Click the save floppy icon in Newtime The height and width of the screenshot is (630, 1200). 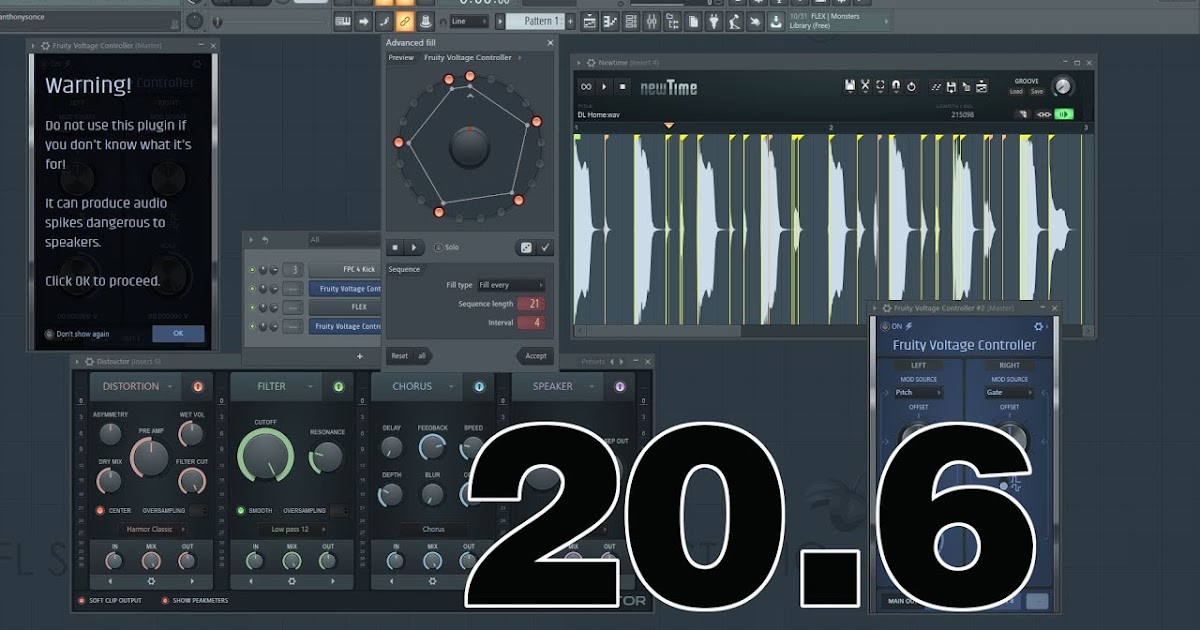coord(850,87)
